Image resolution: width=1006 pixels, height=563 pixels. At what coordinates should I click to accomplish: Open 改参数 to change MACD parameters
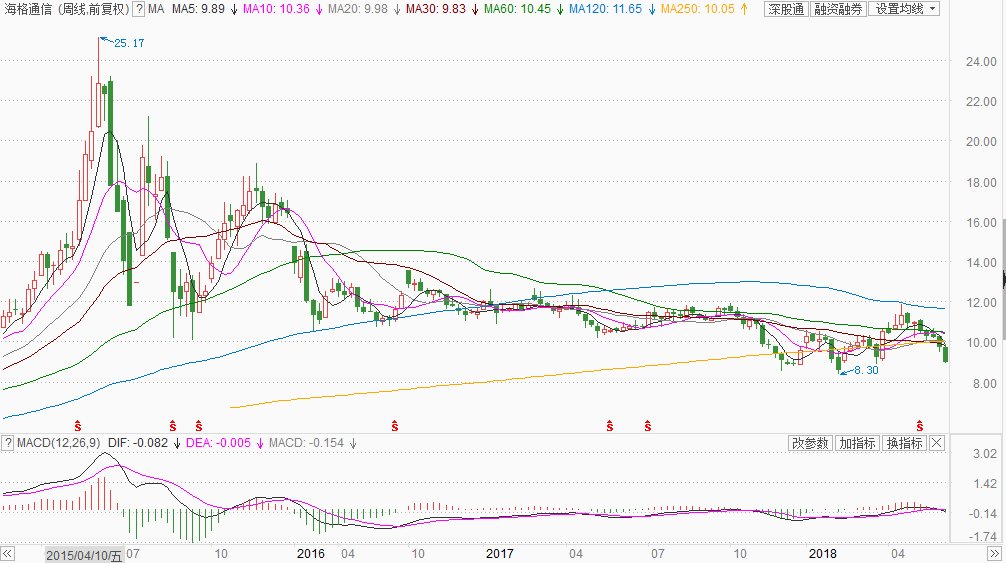(810, 443)
